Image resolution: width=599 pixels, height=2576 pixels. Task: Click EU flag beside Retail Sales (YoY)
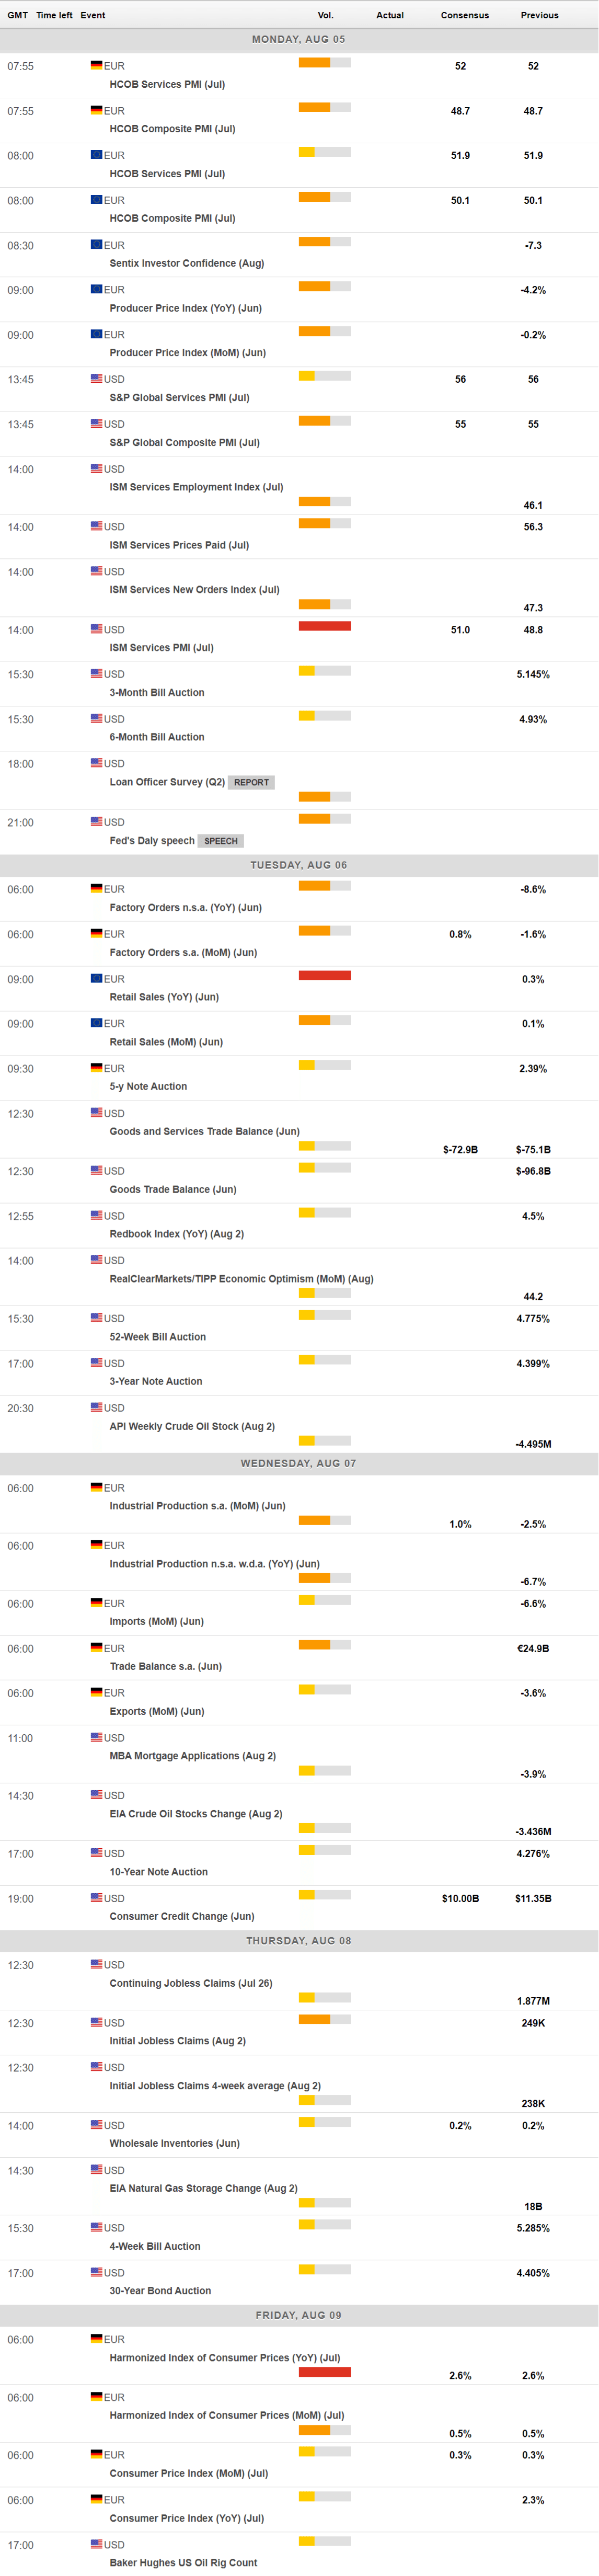point(96,979)
